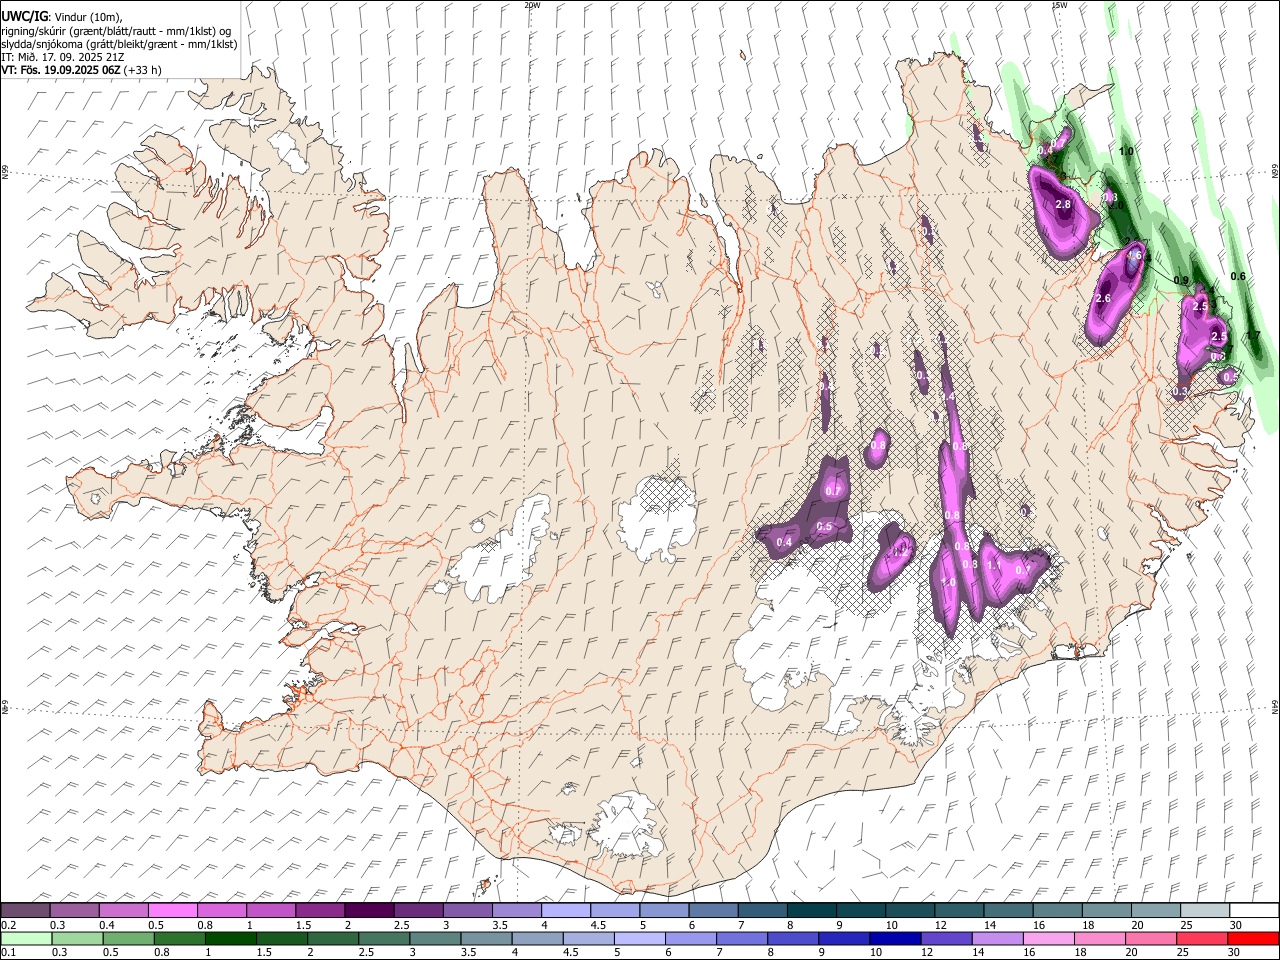Click the black 0.9 precipitation value
This screenshot has width=1280, height=960.
1181,280
